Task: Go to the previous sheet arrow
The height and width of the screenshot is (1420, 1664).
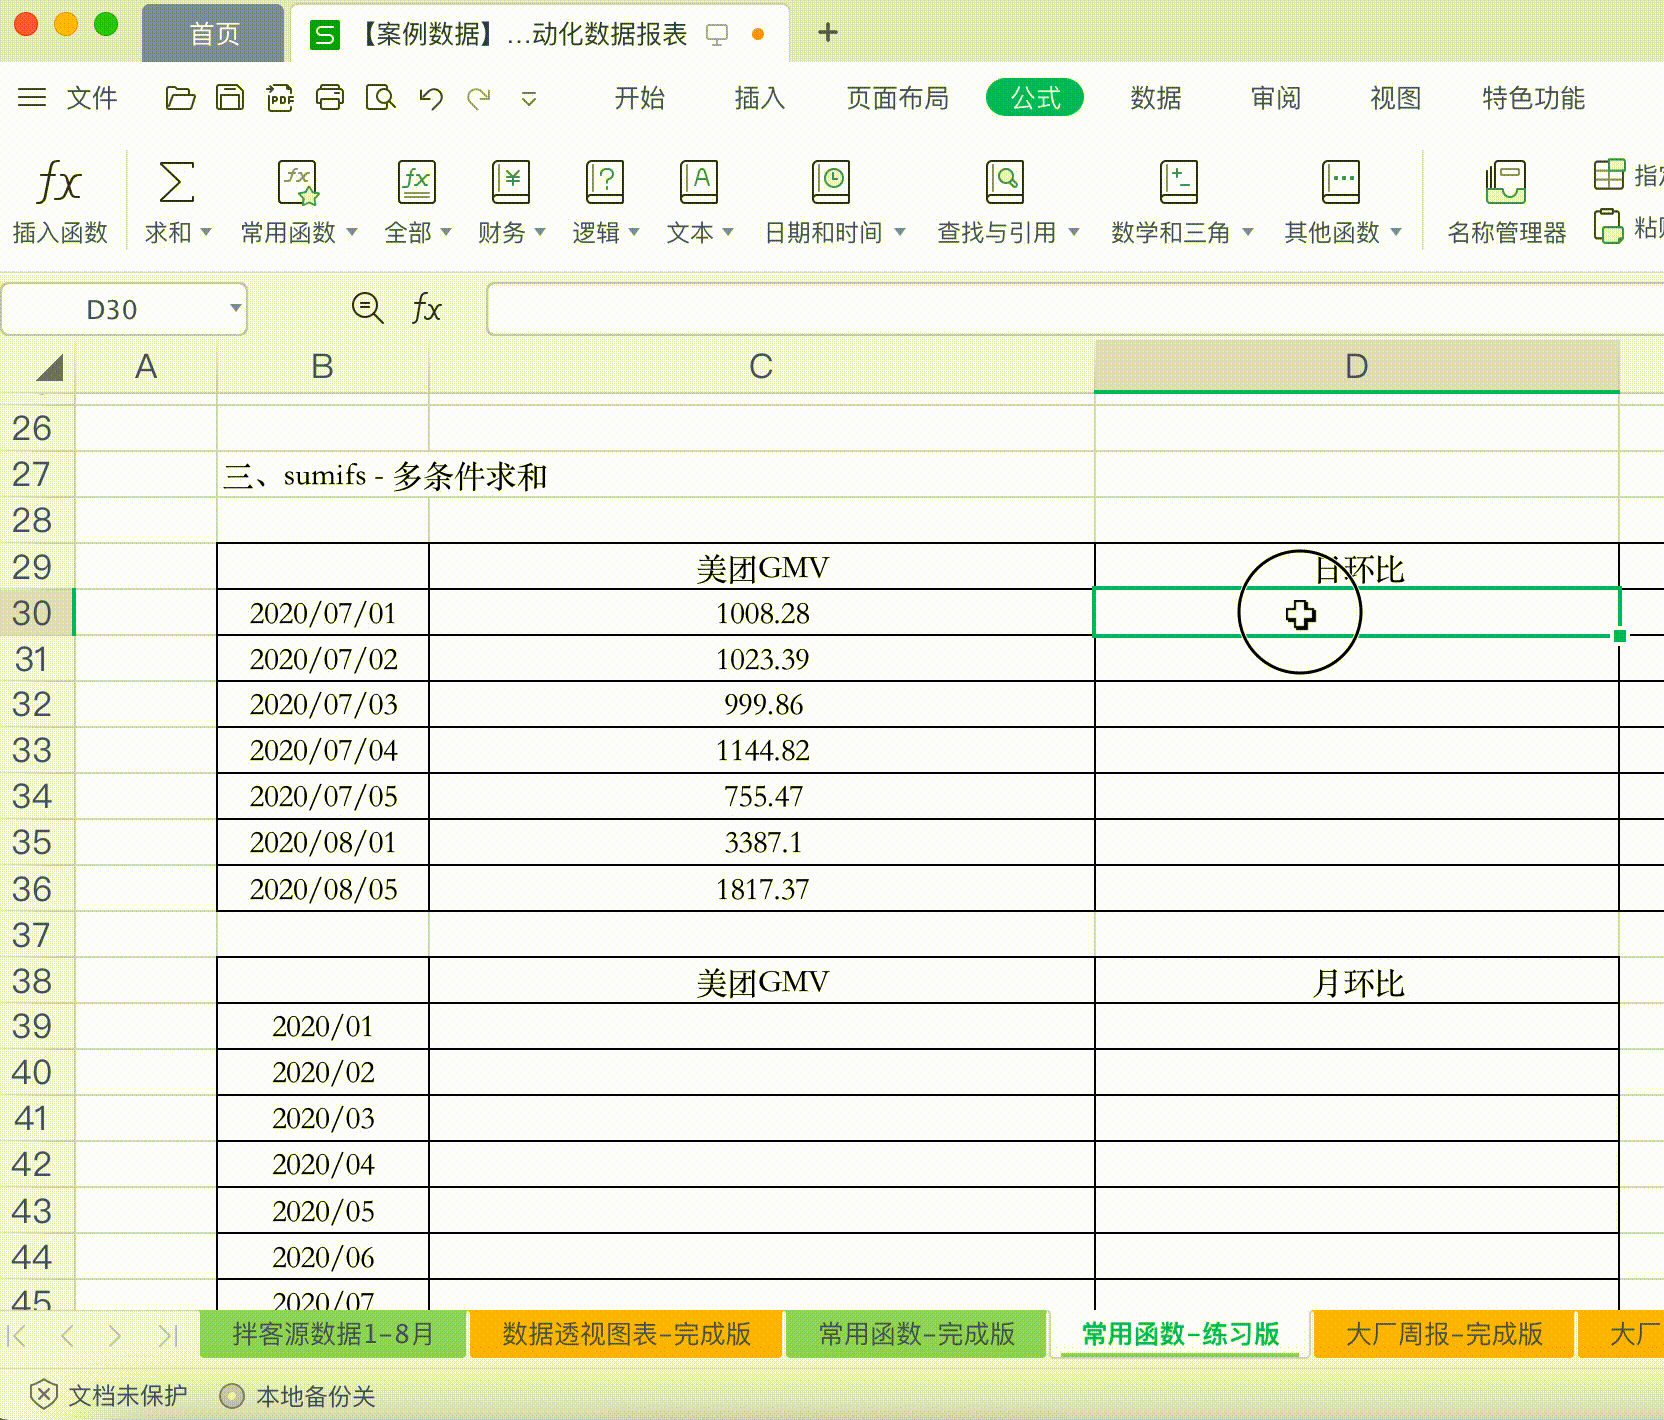Action: [67, 1335]
